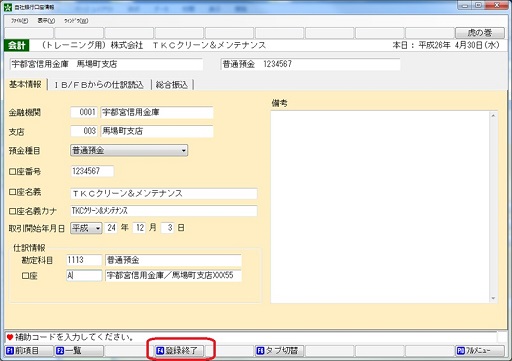Minimize the window
The width and height of the screenshot is (512, 361).
click(464, 5)
